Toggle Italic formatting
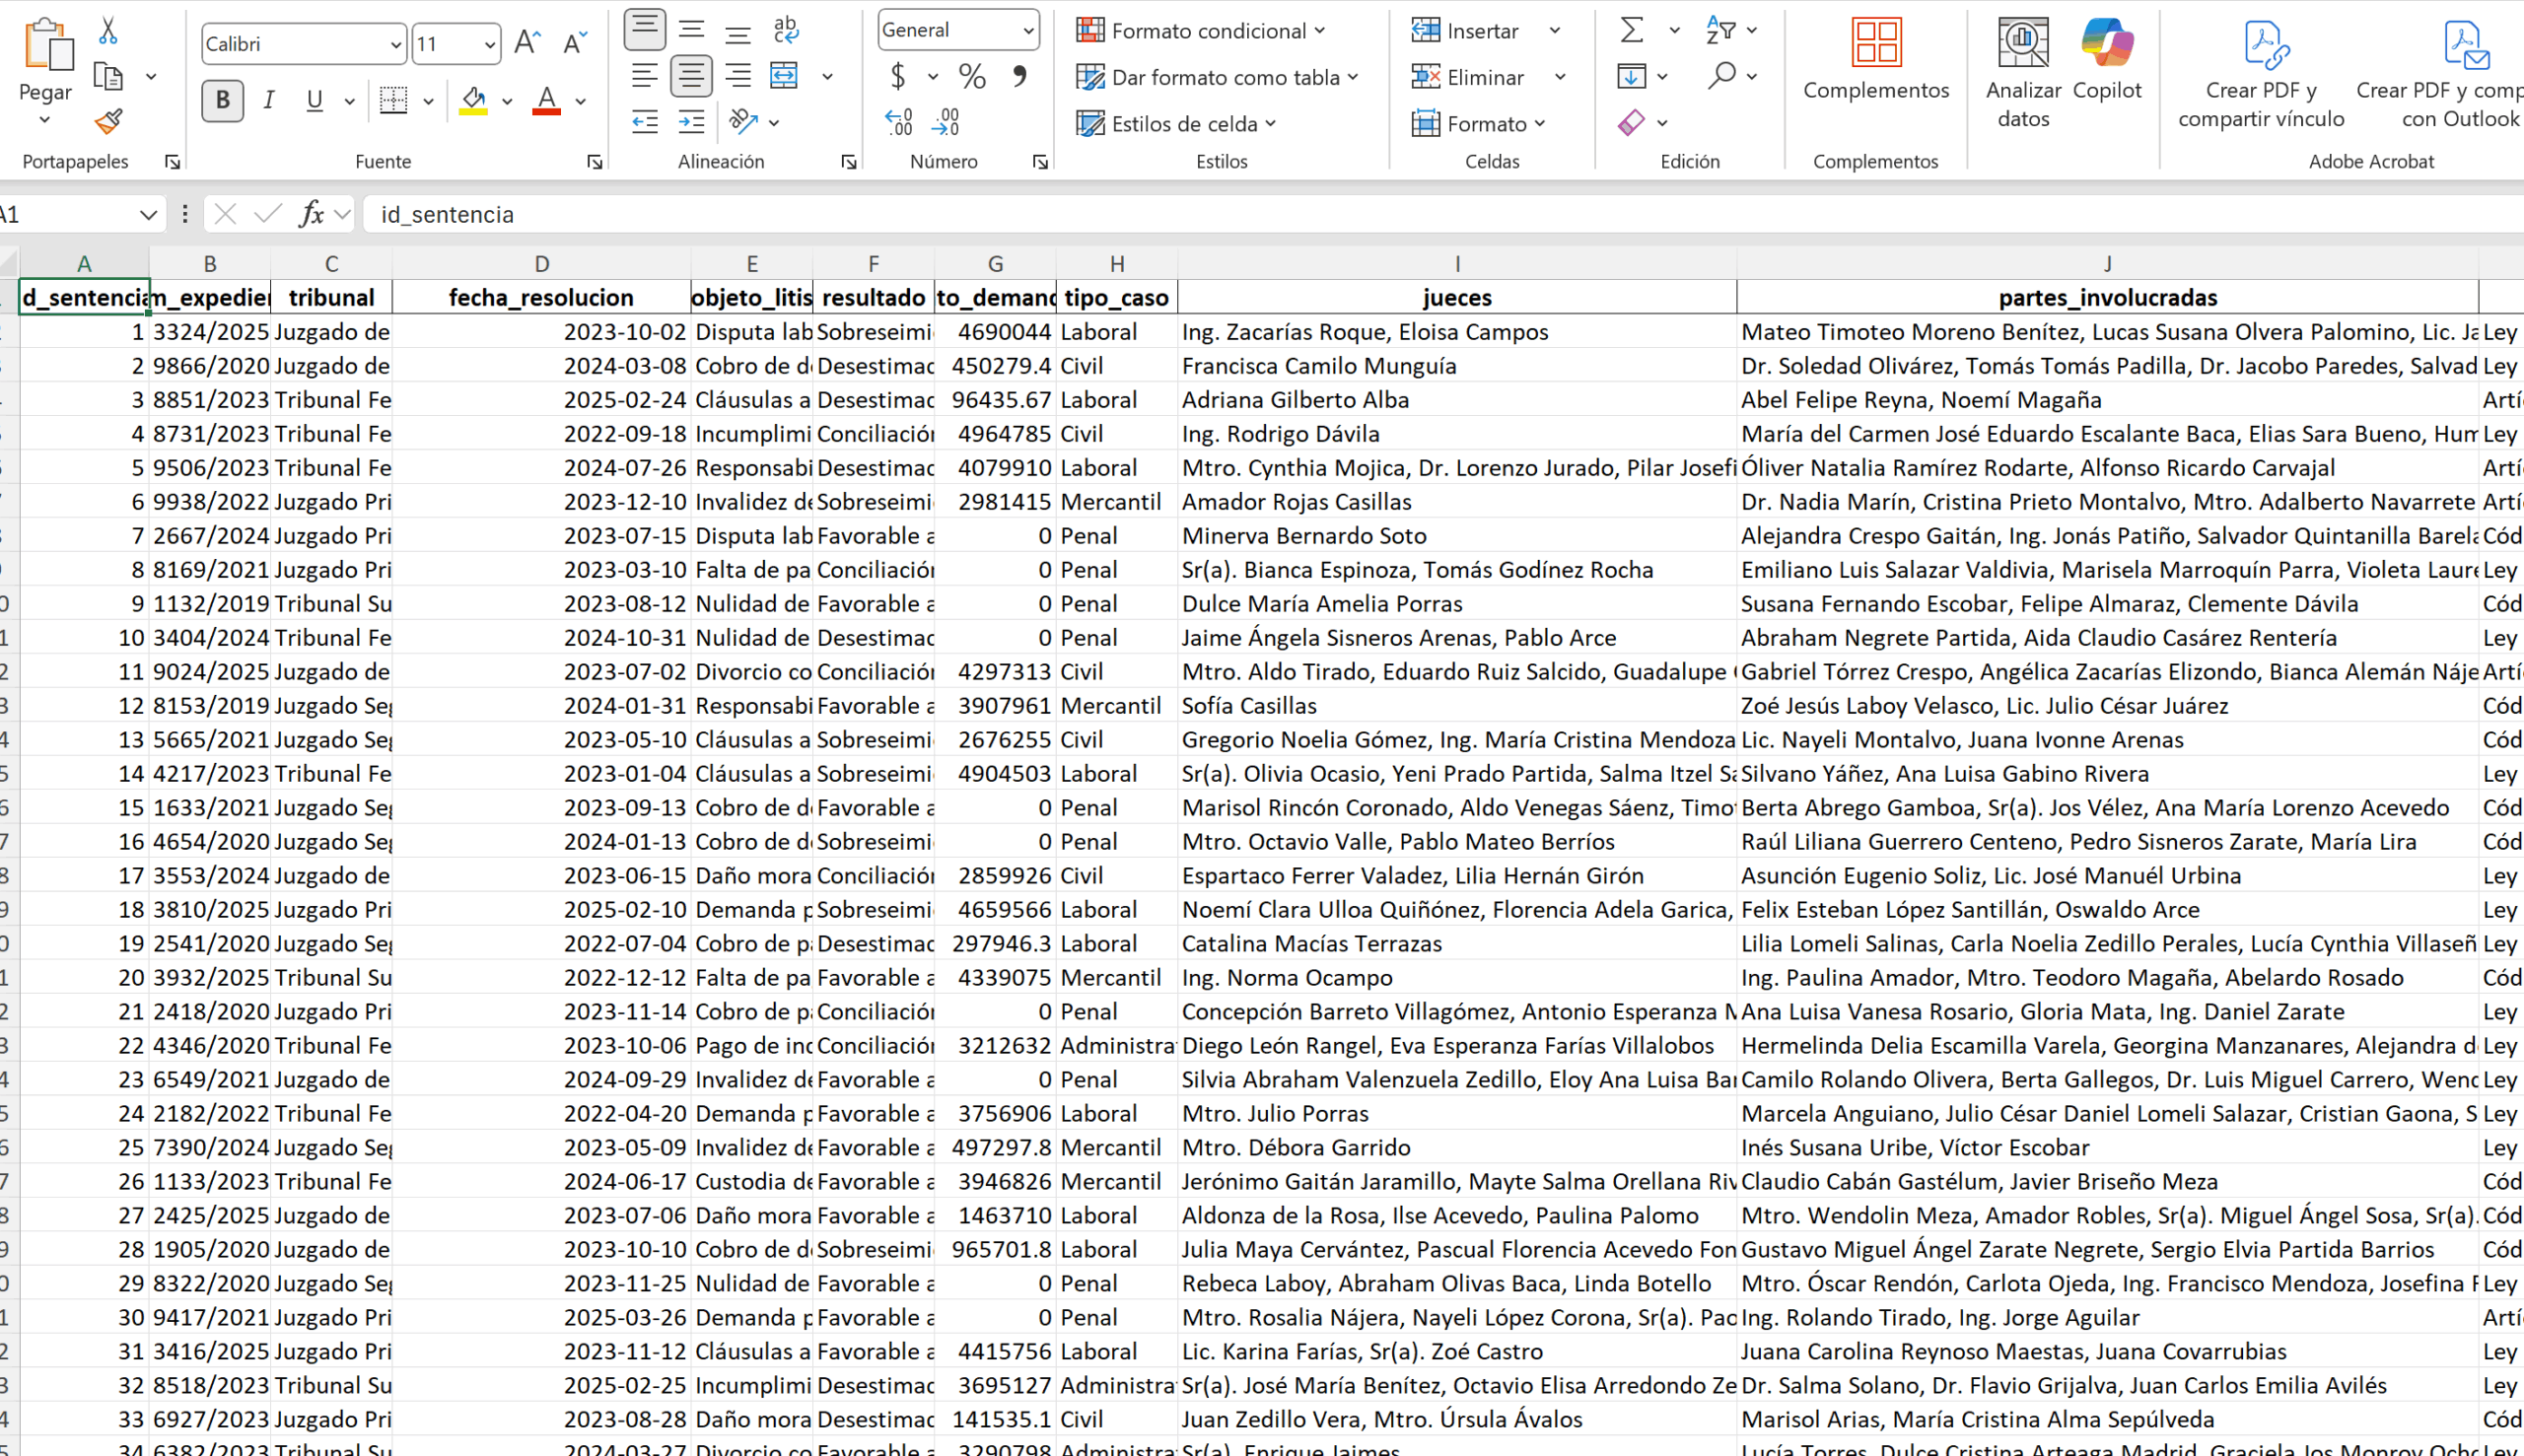 coord(268,100)
